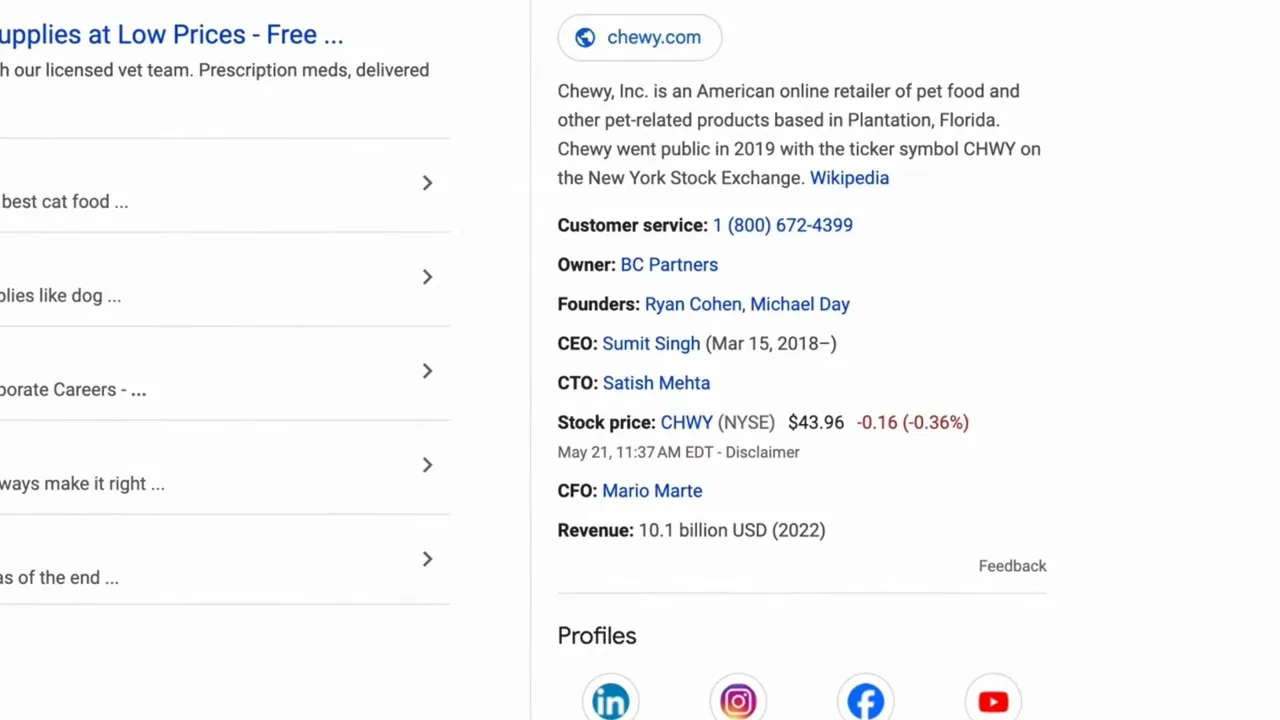1280x720 pixels.
Task: Expand the 'as of the end' chevron
Action: coord(427,559)
